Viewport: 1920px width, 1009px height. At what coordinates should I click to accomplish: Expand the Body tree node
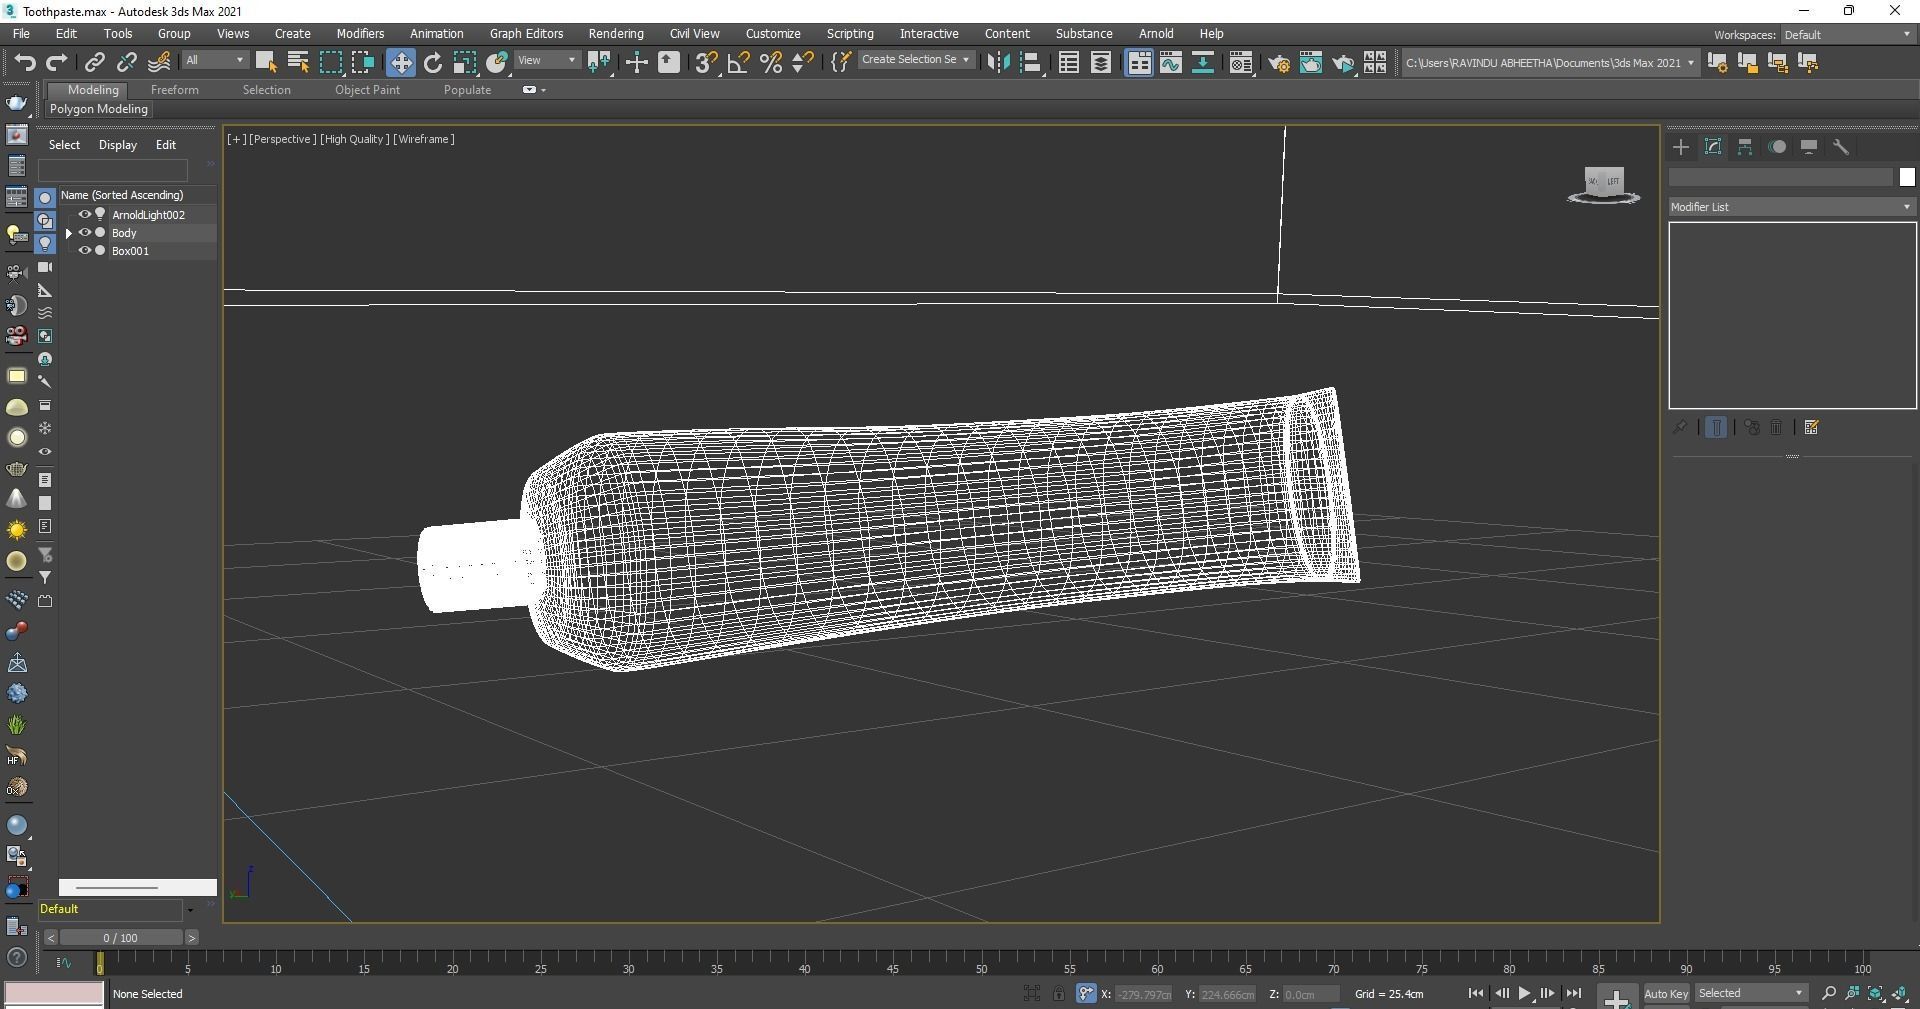click(69, 233)
